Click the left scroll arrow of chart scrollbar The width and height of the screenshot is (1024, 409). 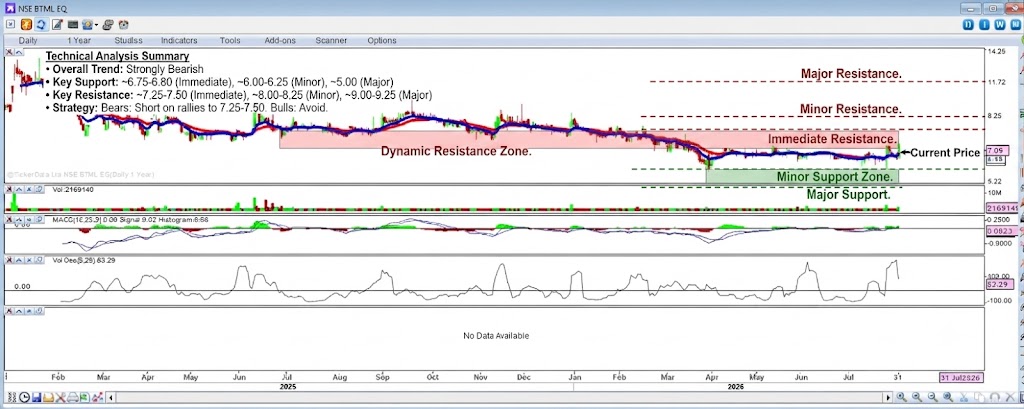[x=110, y=397]
